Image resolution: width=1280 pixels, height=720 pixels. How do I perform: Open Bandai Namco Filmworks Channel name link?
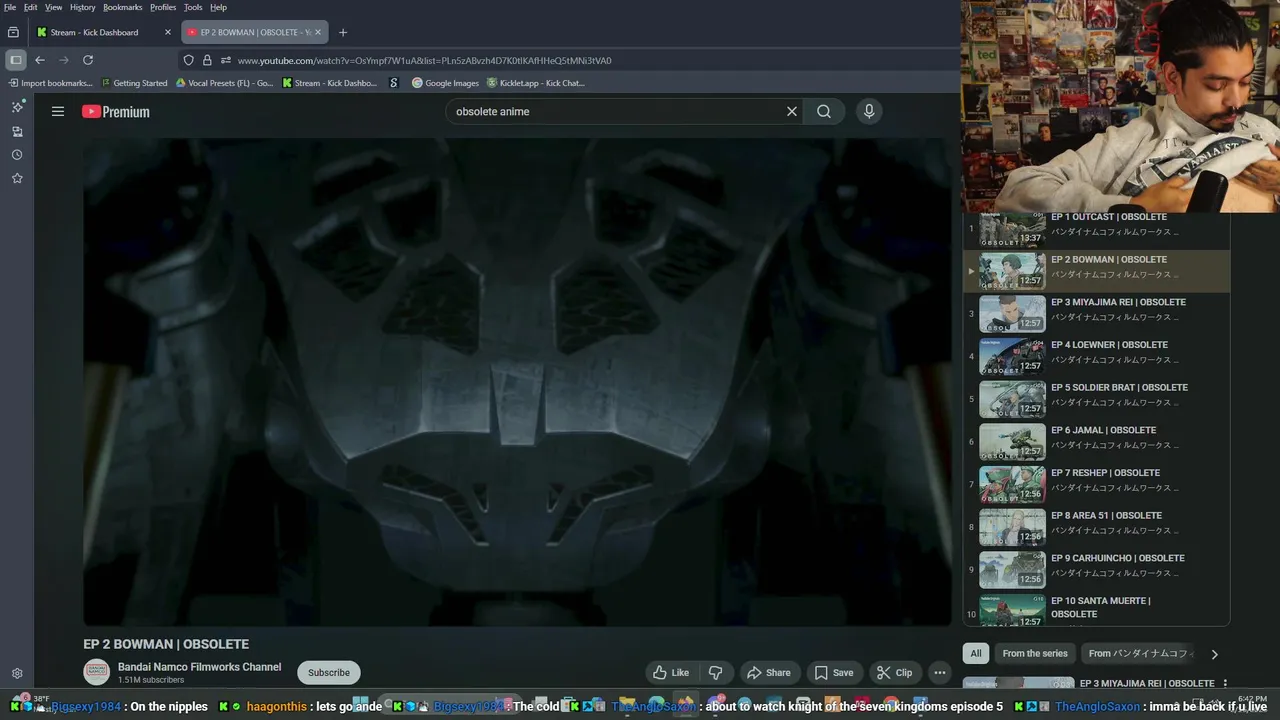pyautogui.click(x=200, y=667)
